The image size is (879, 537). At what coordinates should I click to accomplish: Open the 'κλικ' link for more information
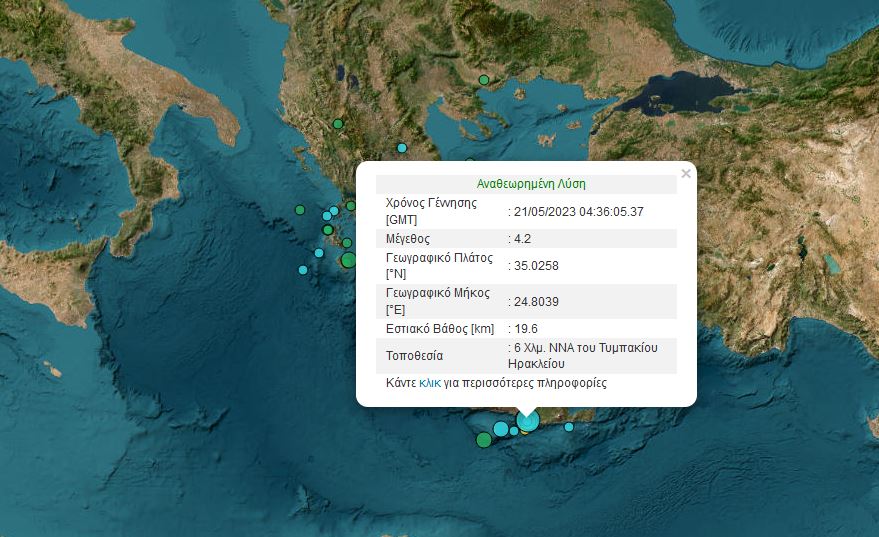[430, 383]
